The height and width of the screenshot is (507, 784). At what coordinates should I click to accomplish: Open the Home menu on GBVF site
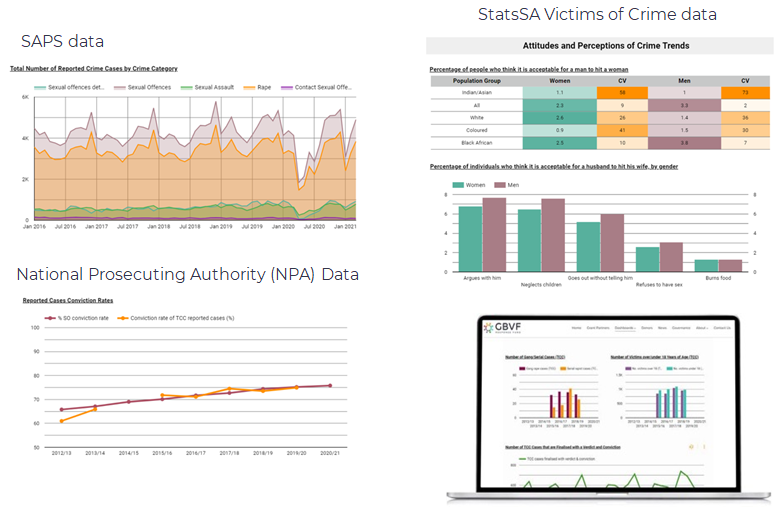click(x=577, y=328)
